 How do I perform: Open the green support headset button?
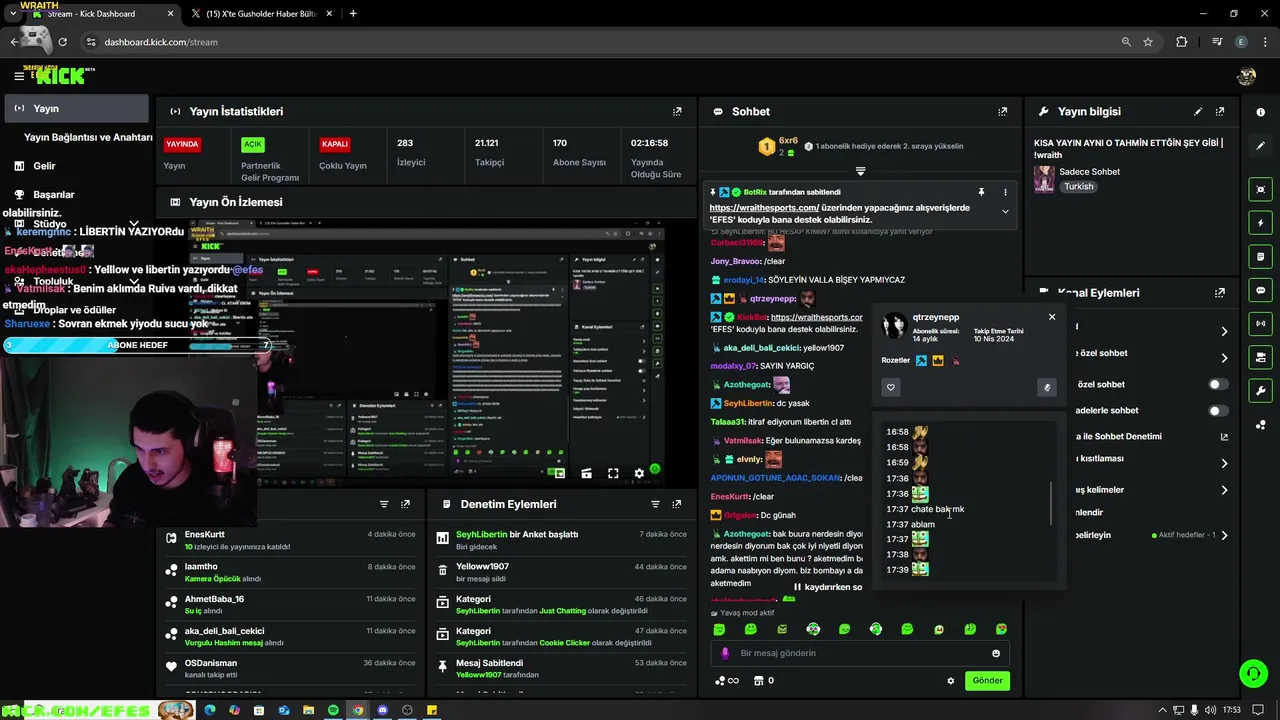point(1253,673)
